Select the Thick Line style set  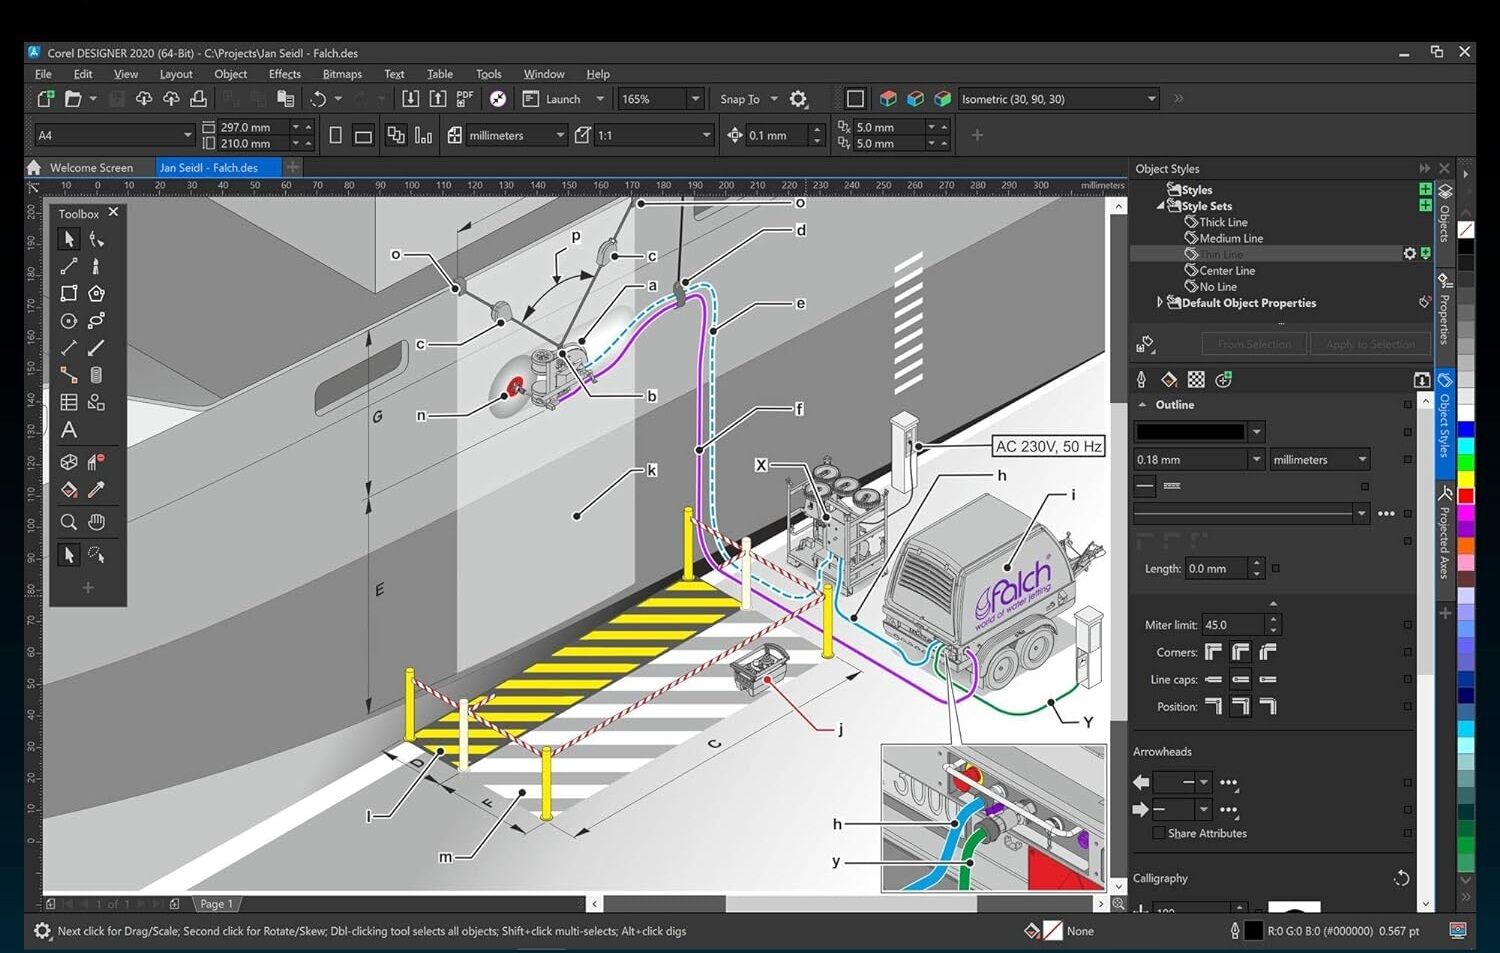pyautogui.click(x=1222, y=221)
